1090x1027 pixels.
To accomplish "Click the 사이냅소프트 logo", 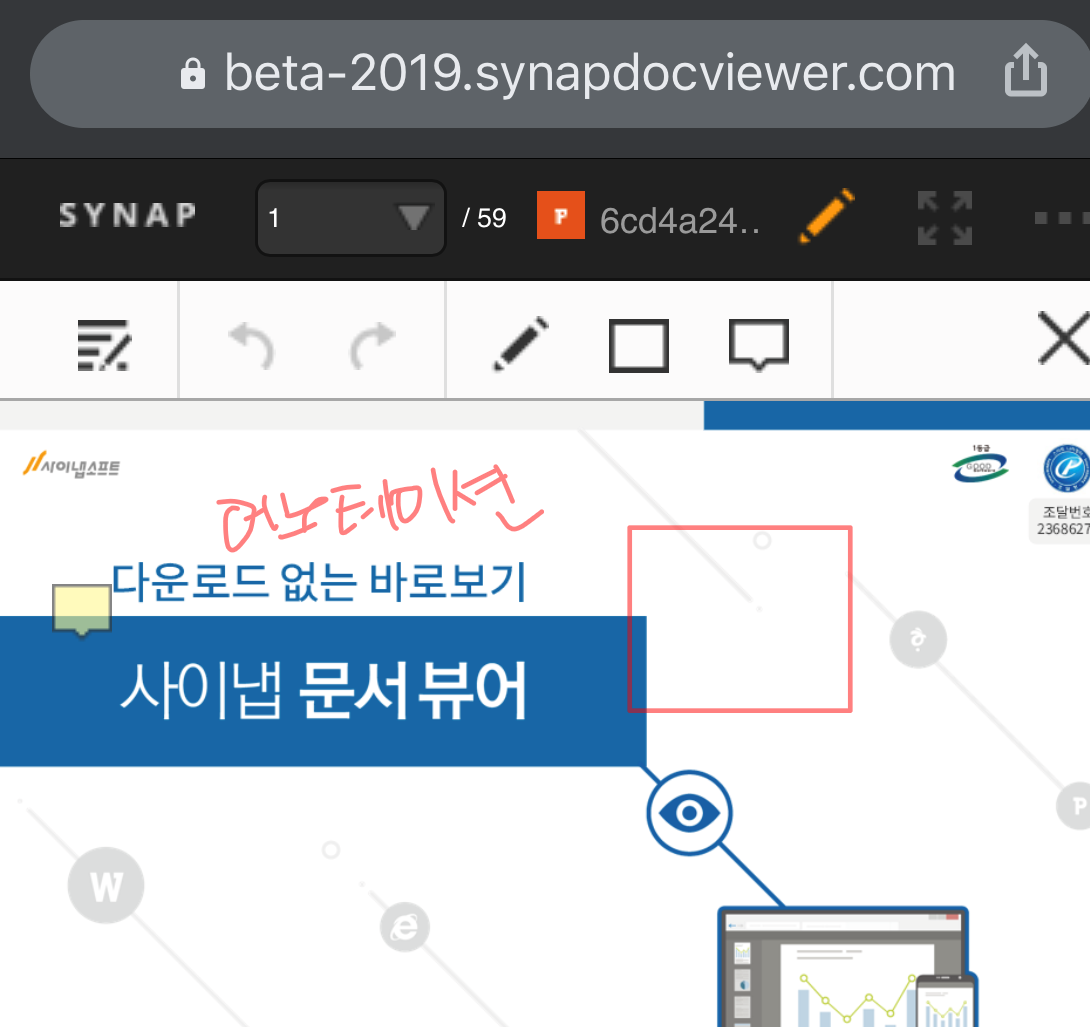I will (x=71, y=464).
